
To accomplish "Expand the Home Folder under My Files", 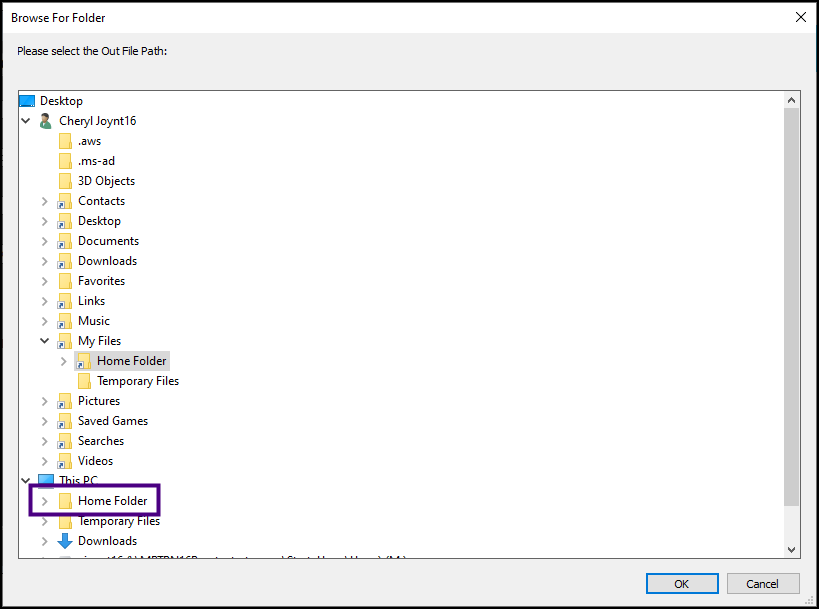I will [63, 361].
